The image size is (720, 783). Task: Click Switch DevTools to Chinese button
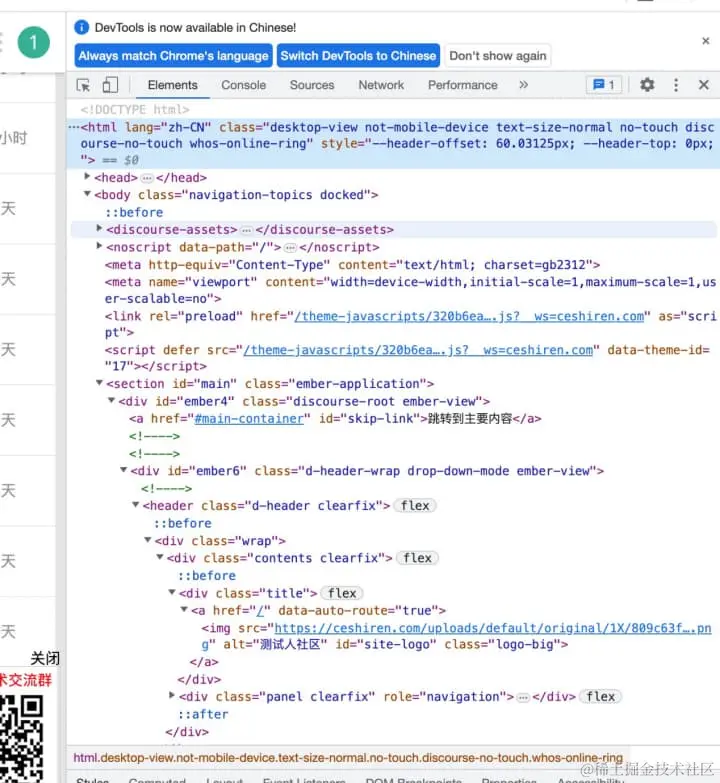click(x=358, y=55)
